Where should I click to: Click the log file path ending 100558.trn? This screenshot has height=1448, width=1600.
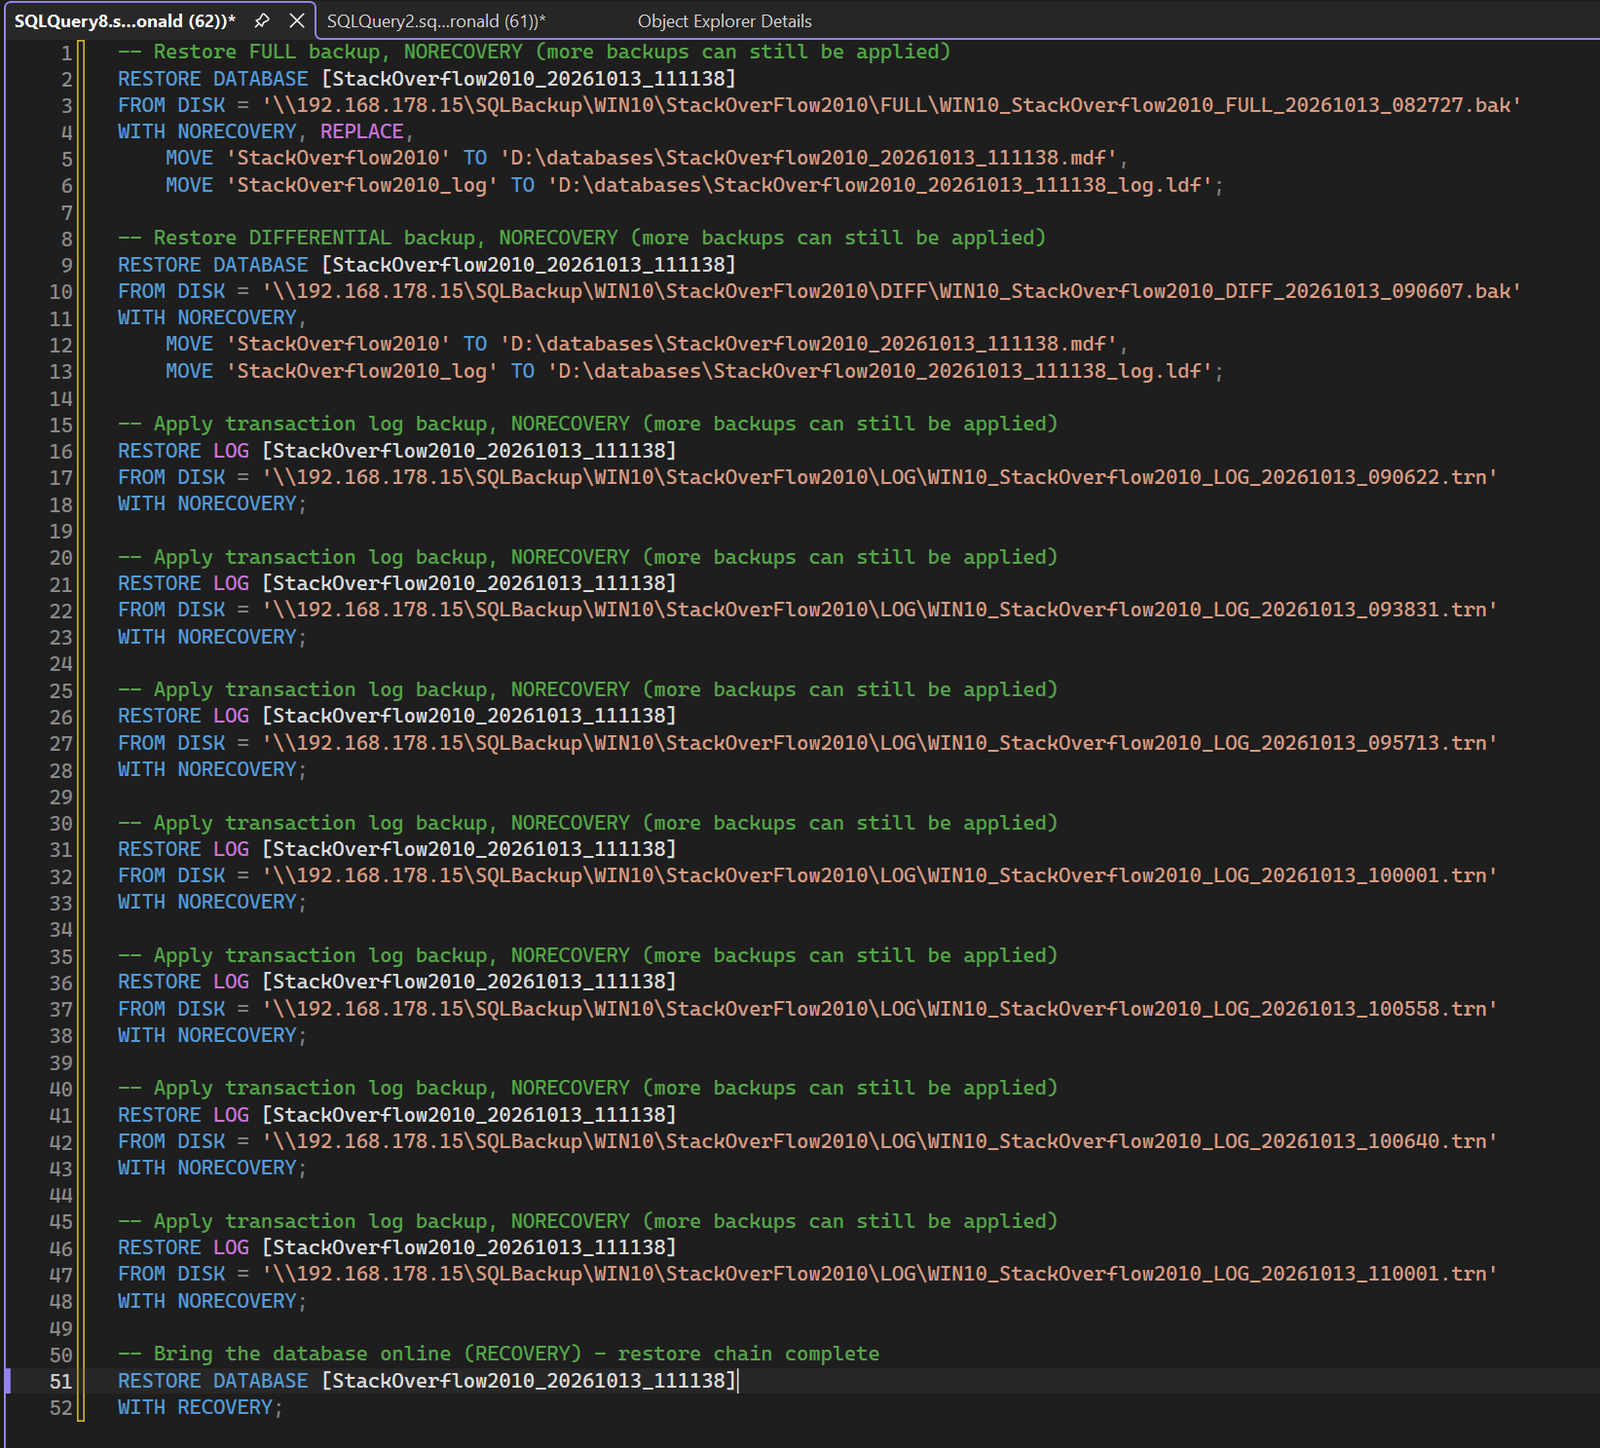pyautogui.click(x=880, y=1009)
